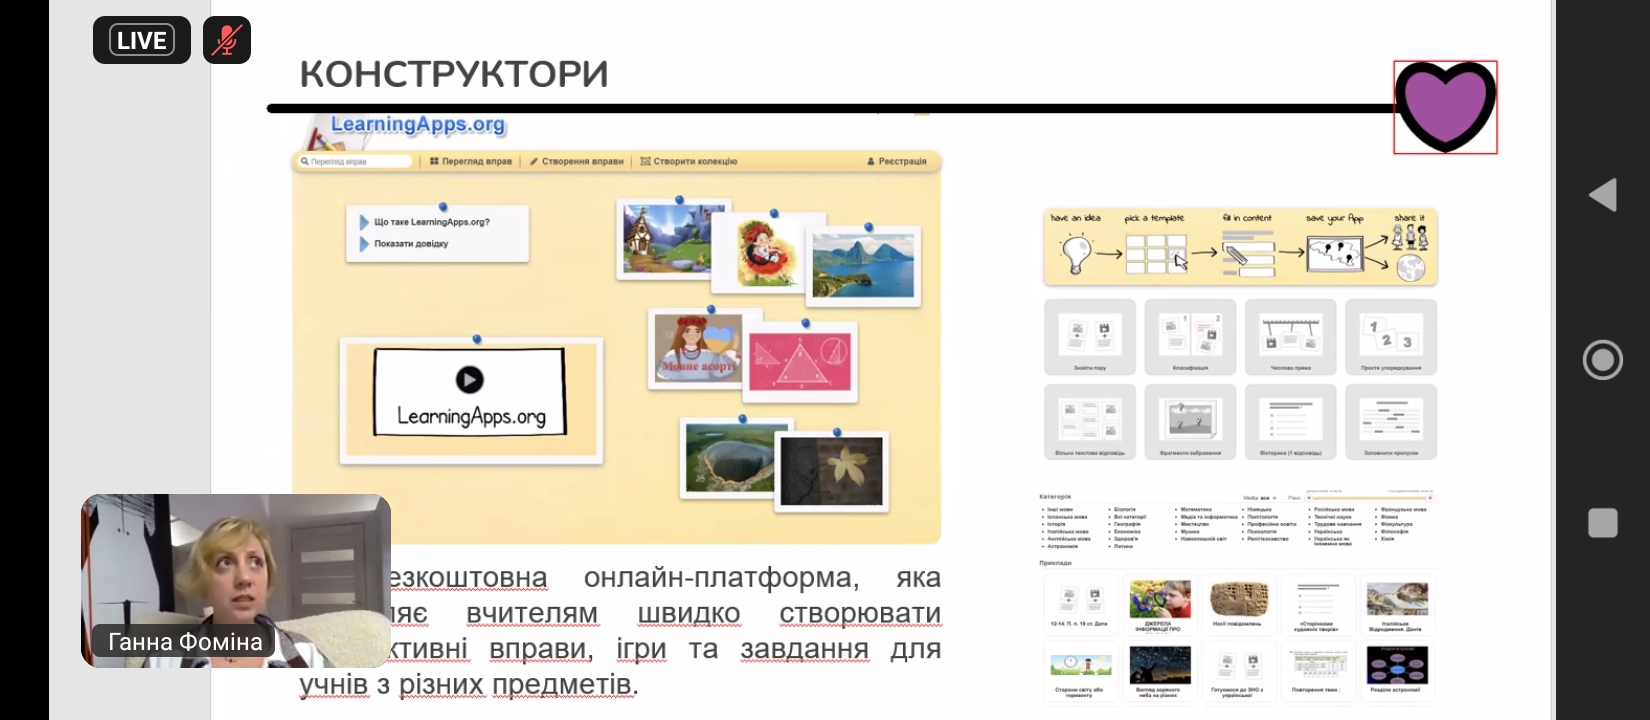Click Створити колекцію in the toolbar

point(689,161)
